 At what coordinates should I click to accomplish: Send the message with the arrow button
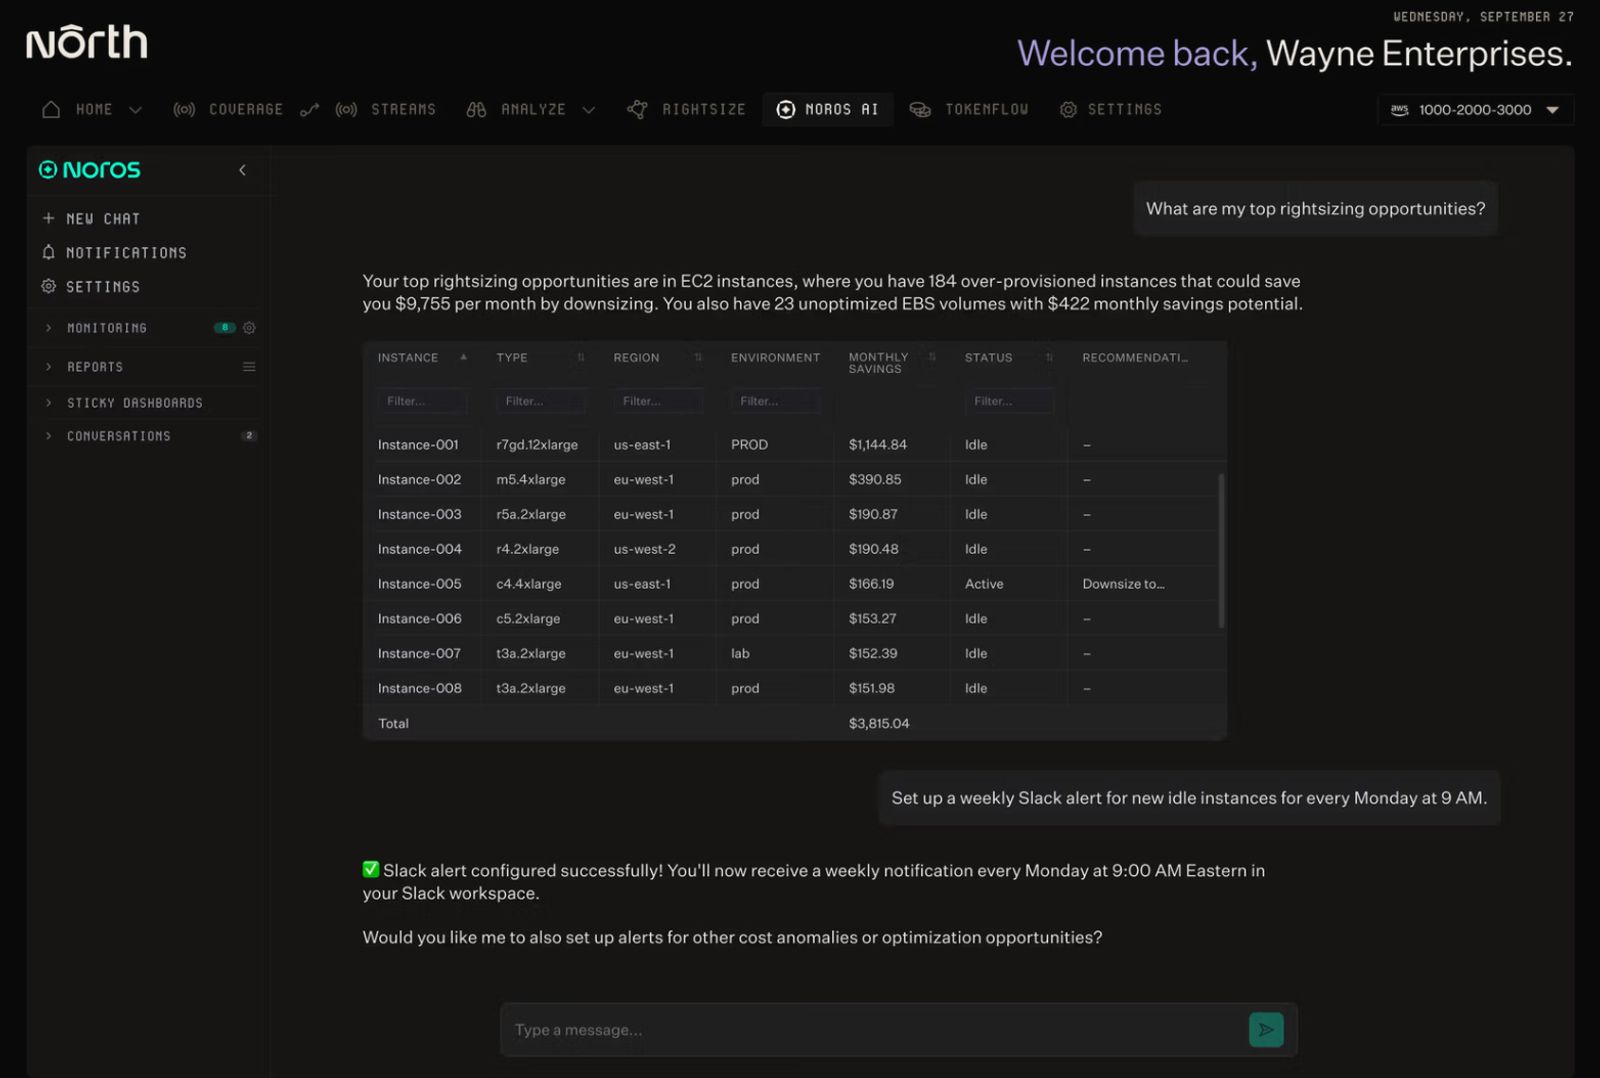[x=1266, y=1030]
